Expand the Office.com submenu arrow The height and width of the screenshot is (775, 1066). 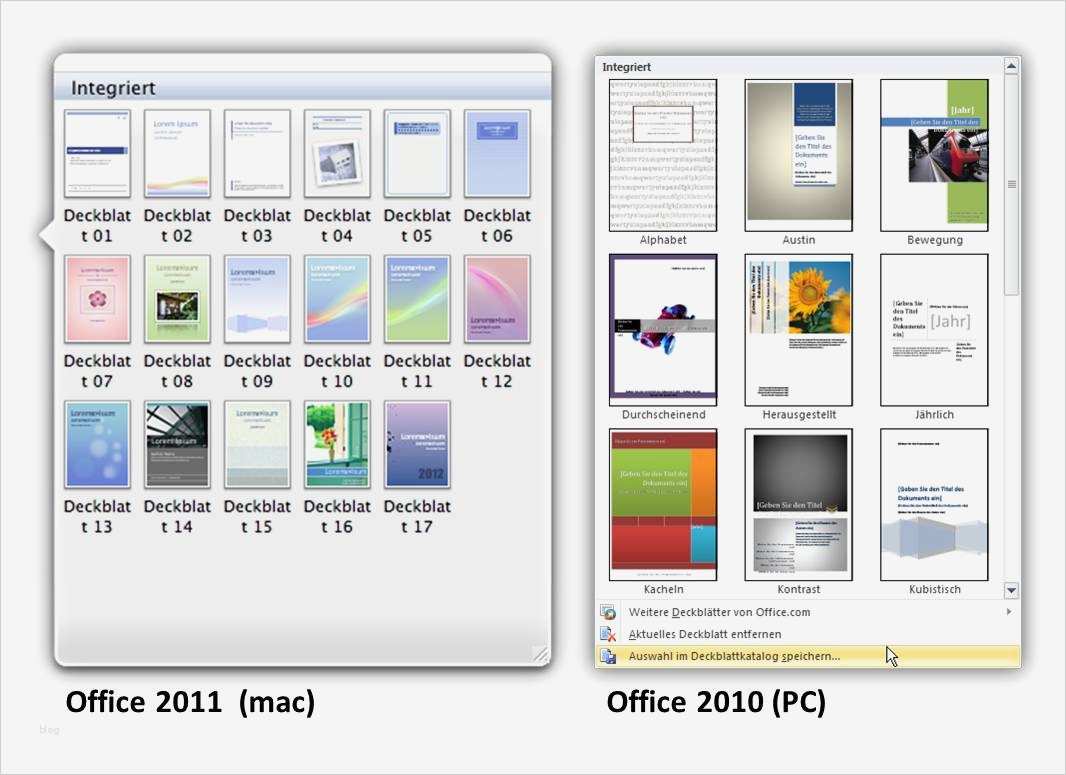coord(1009,612)
